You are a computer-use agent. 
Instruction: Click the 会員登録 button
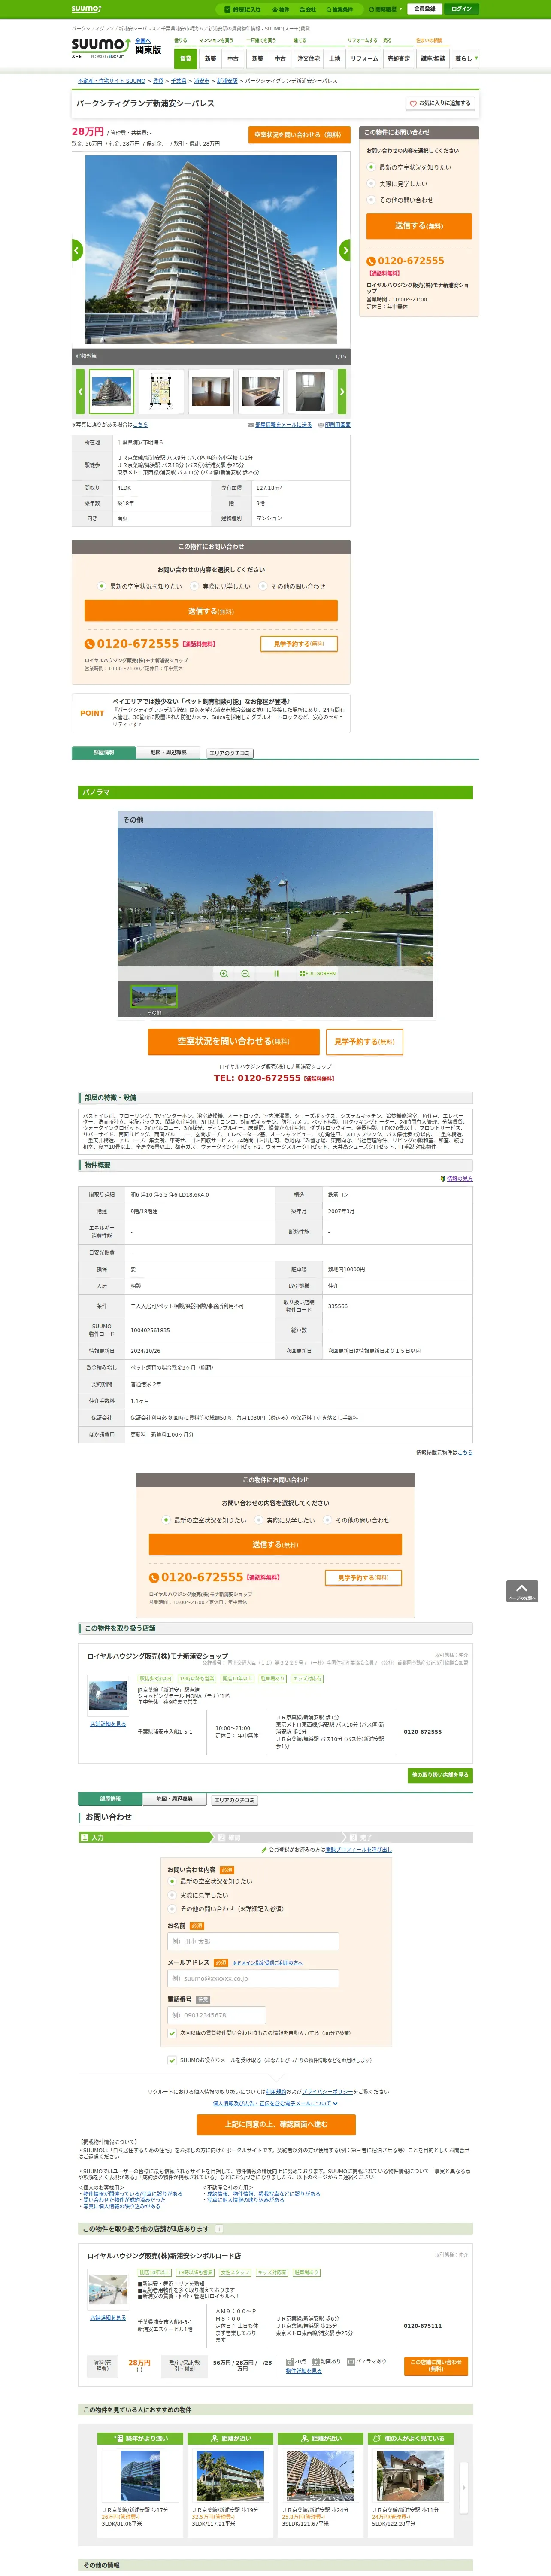[x=424, y=9]
